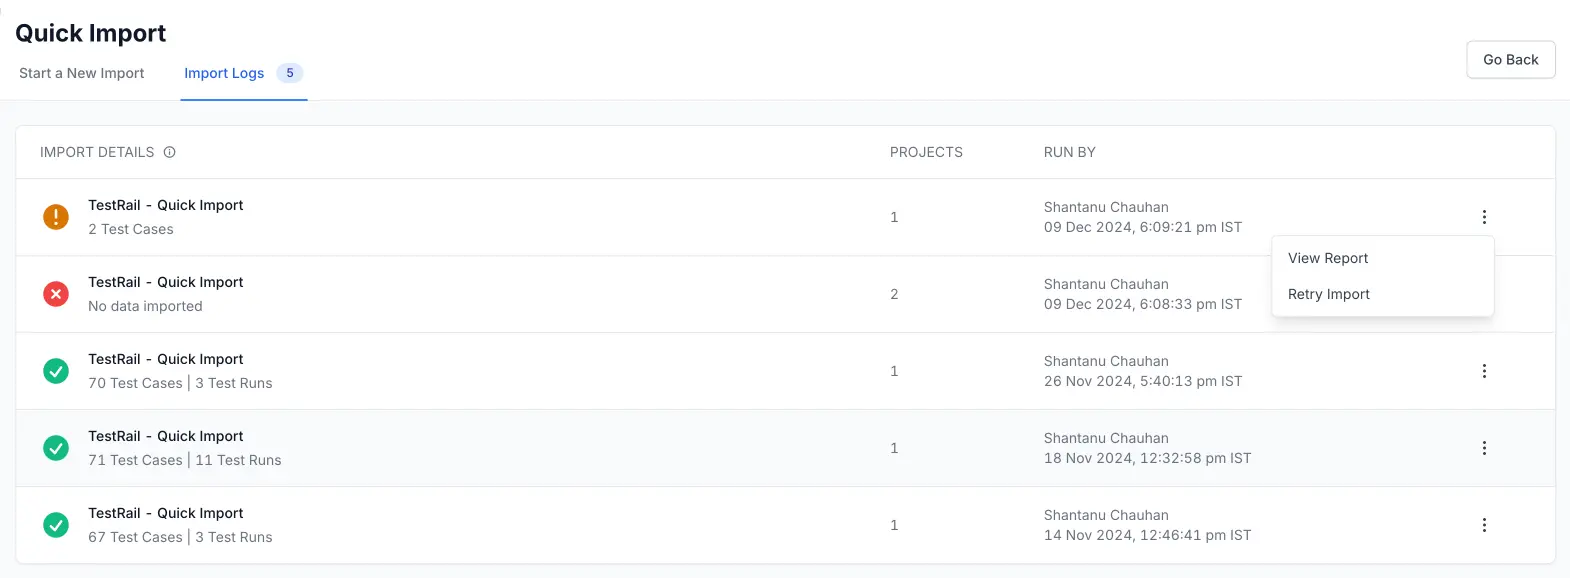Click the No data imported row title
Screen dimensions: 1570x578
coord(166,282)
